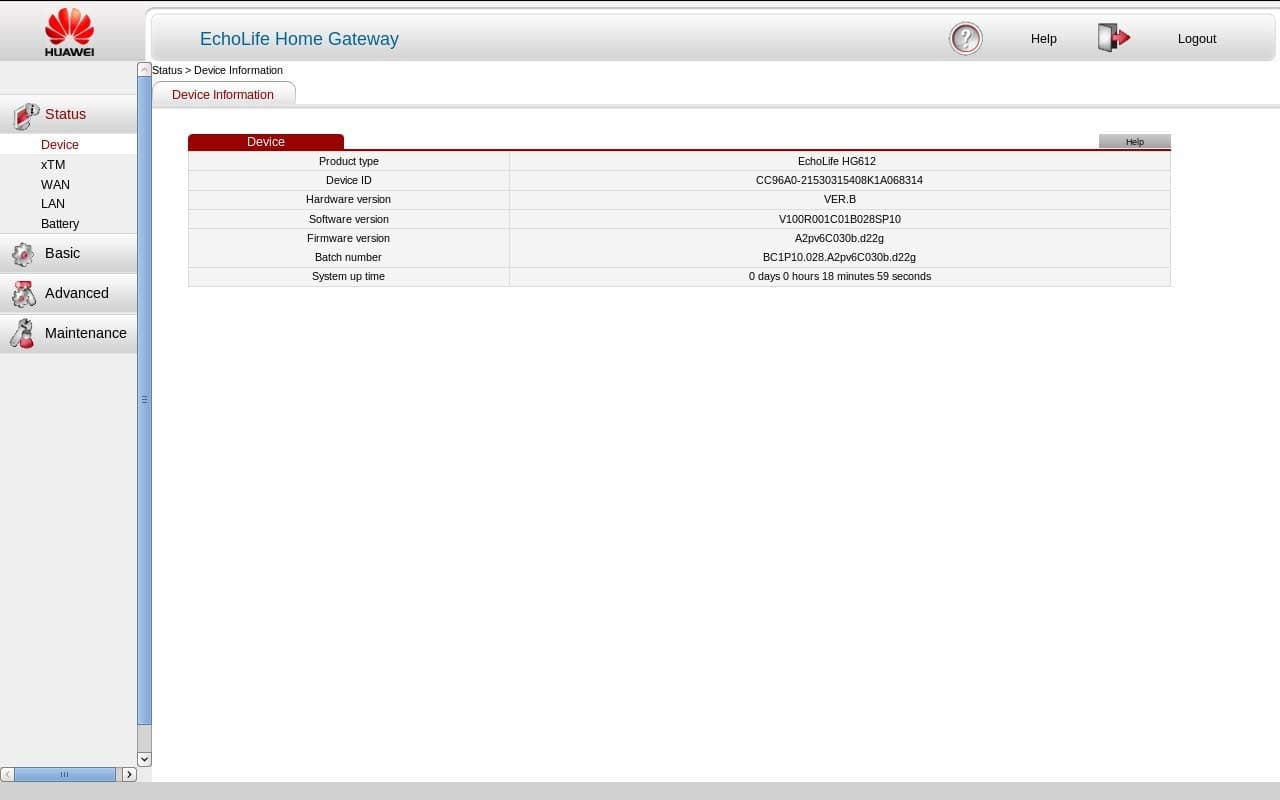Click the logout door icon
1280x800 pixels.
[x=1113, y=38]
